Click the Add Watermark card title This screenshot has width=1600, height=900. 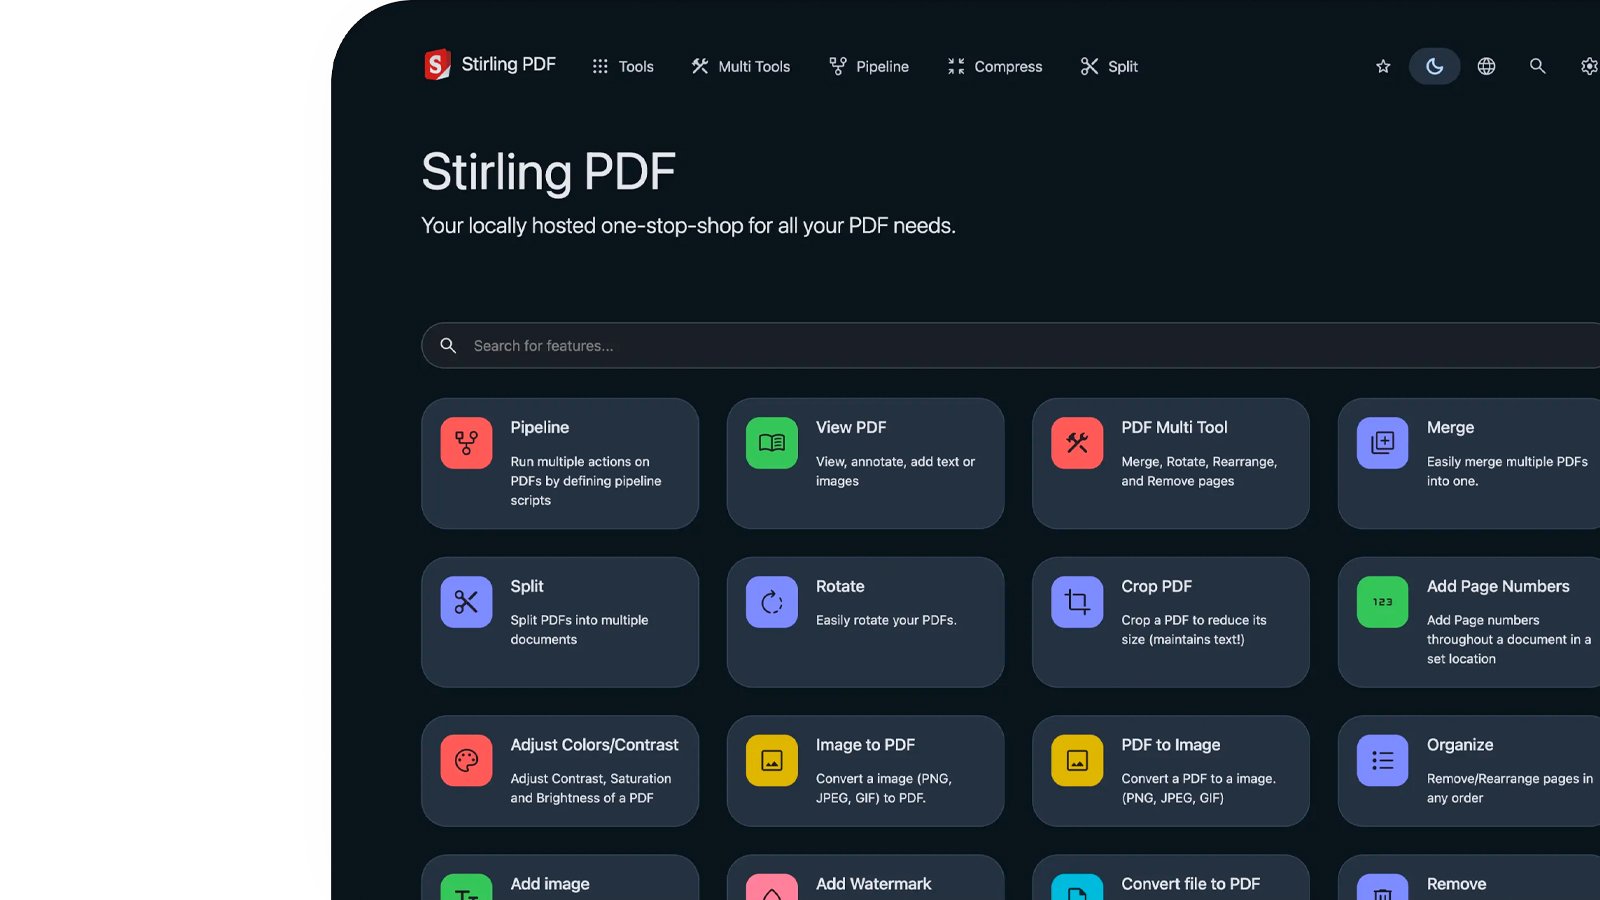[873, 884]
